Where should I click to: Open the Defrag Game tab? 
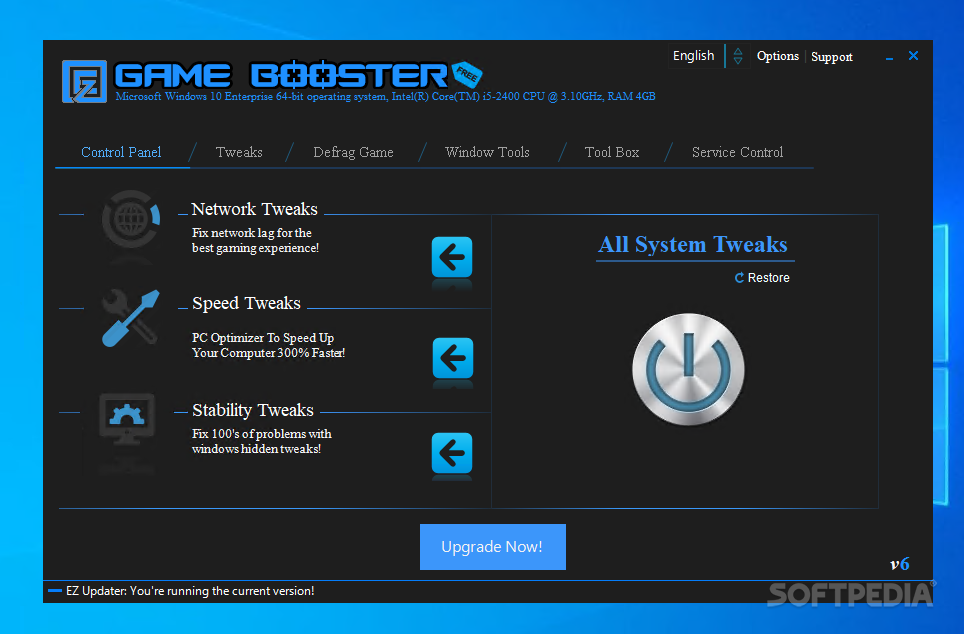click(x=354, y=152)
